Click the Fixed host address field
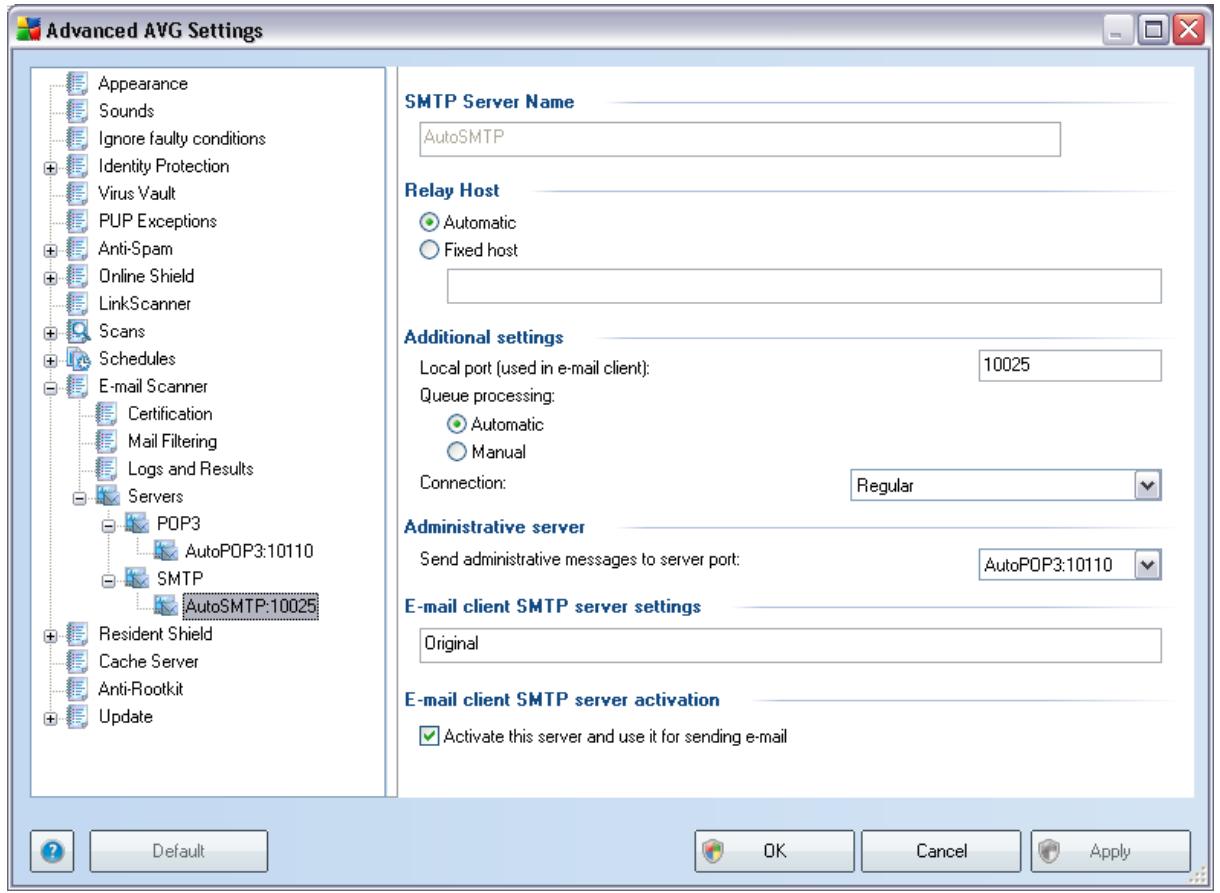 pyautogui.click(x=803, y=286)
